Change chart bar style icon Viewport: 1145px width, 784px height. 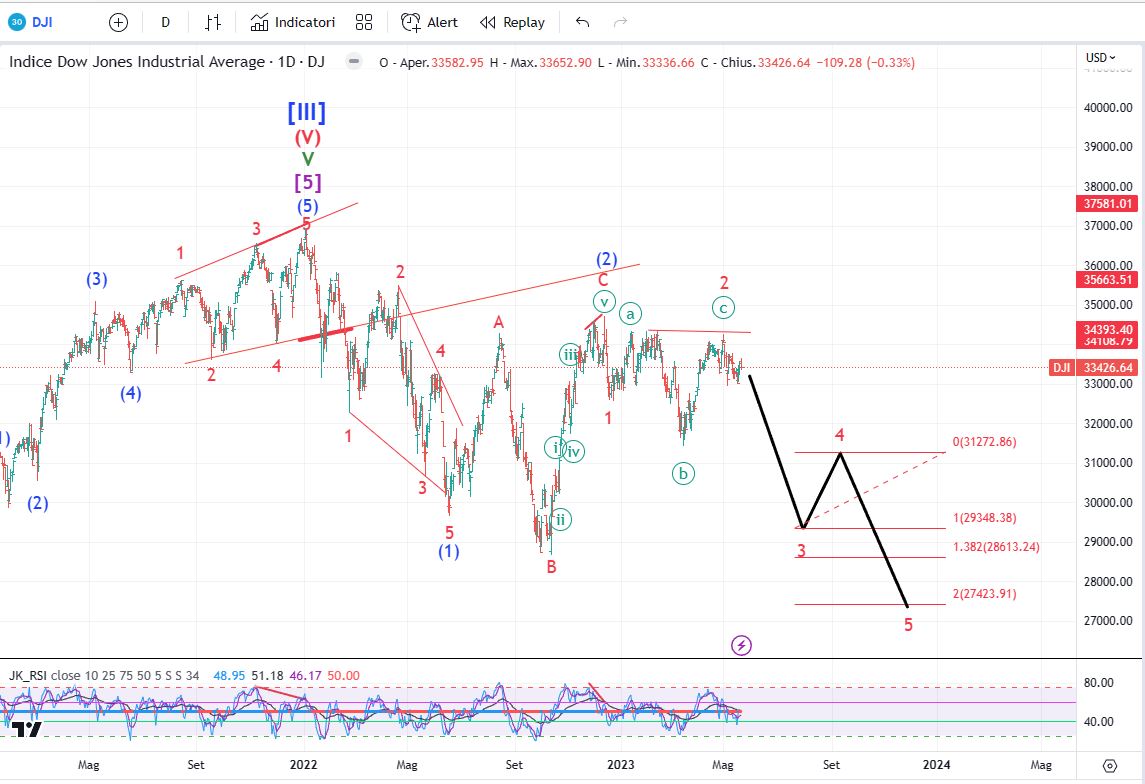click(x=212, y=23)
